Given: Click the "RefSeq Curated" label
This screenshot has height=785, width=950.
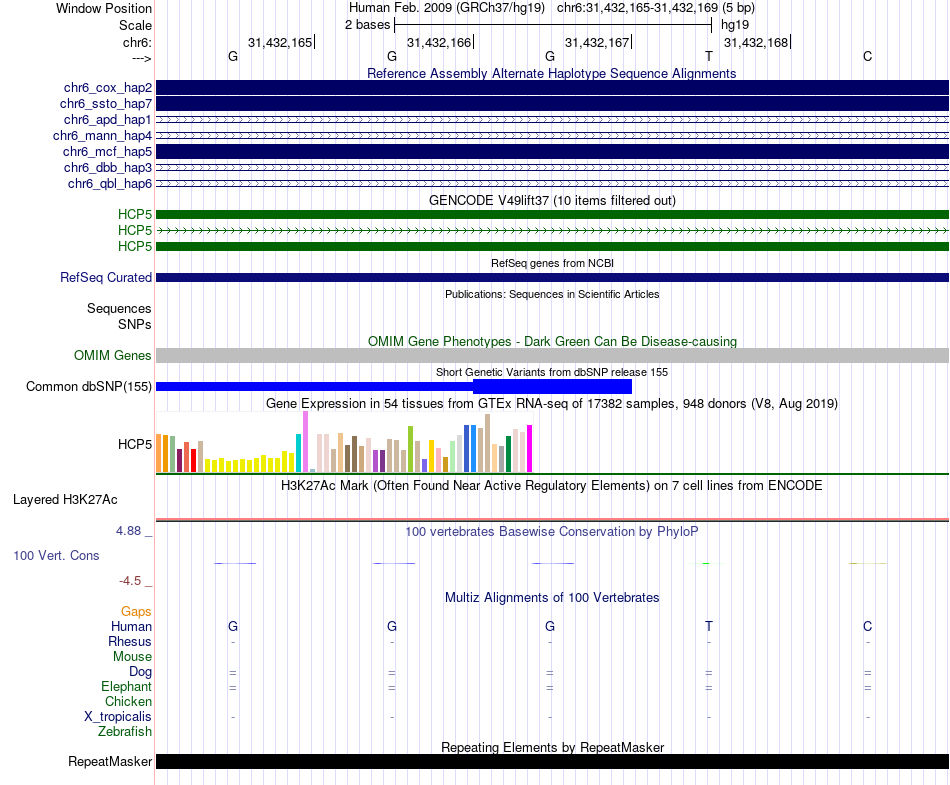Looking at the screenshot, I should 106,277.
